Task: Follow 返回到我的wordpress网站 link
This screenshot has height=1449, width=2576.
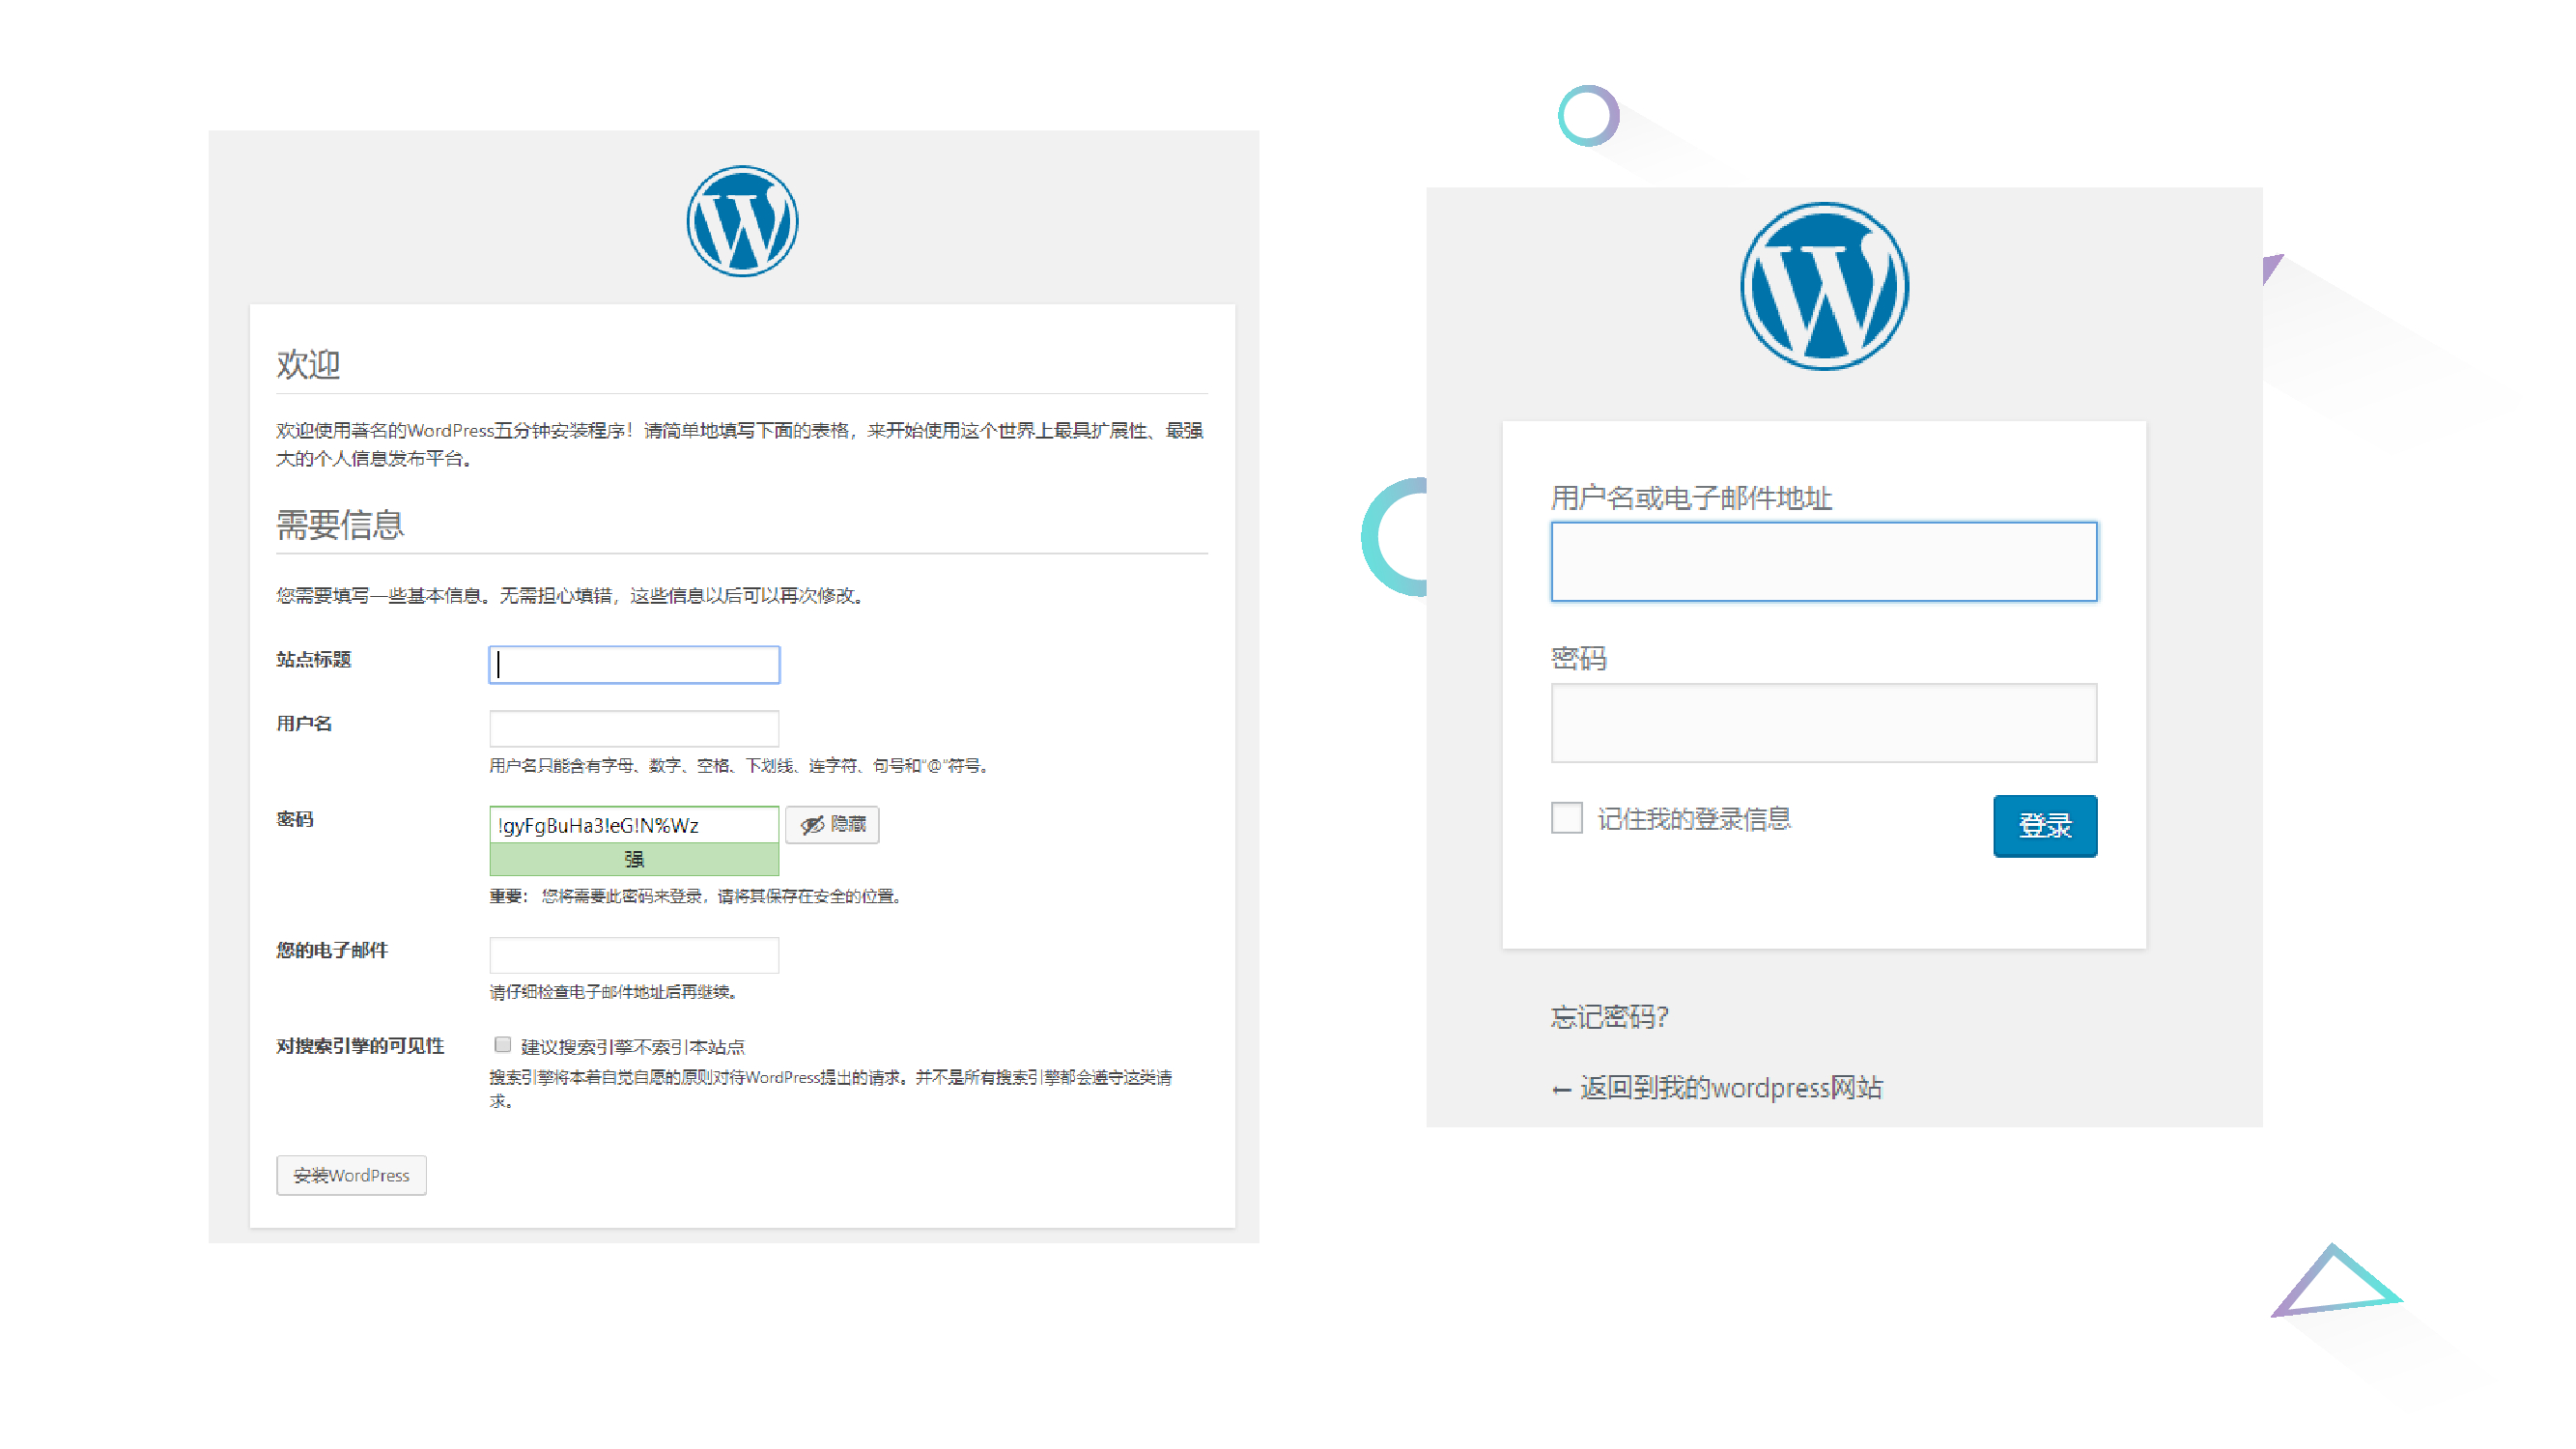Action: pos(1717,1088)
